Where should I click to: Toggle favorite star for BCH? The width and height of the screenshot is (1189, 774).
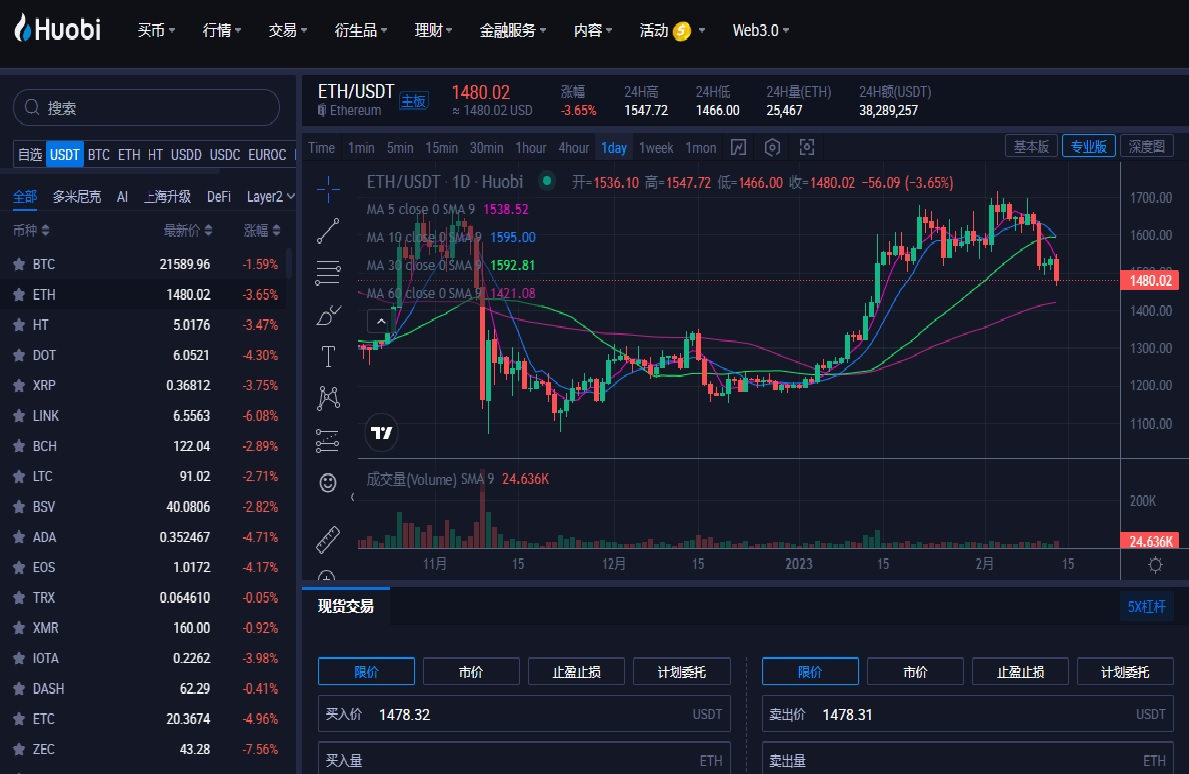(x=19, y=446)
